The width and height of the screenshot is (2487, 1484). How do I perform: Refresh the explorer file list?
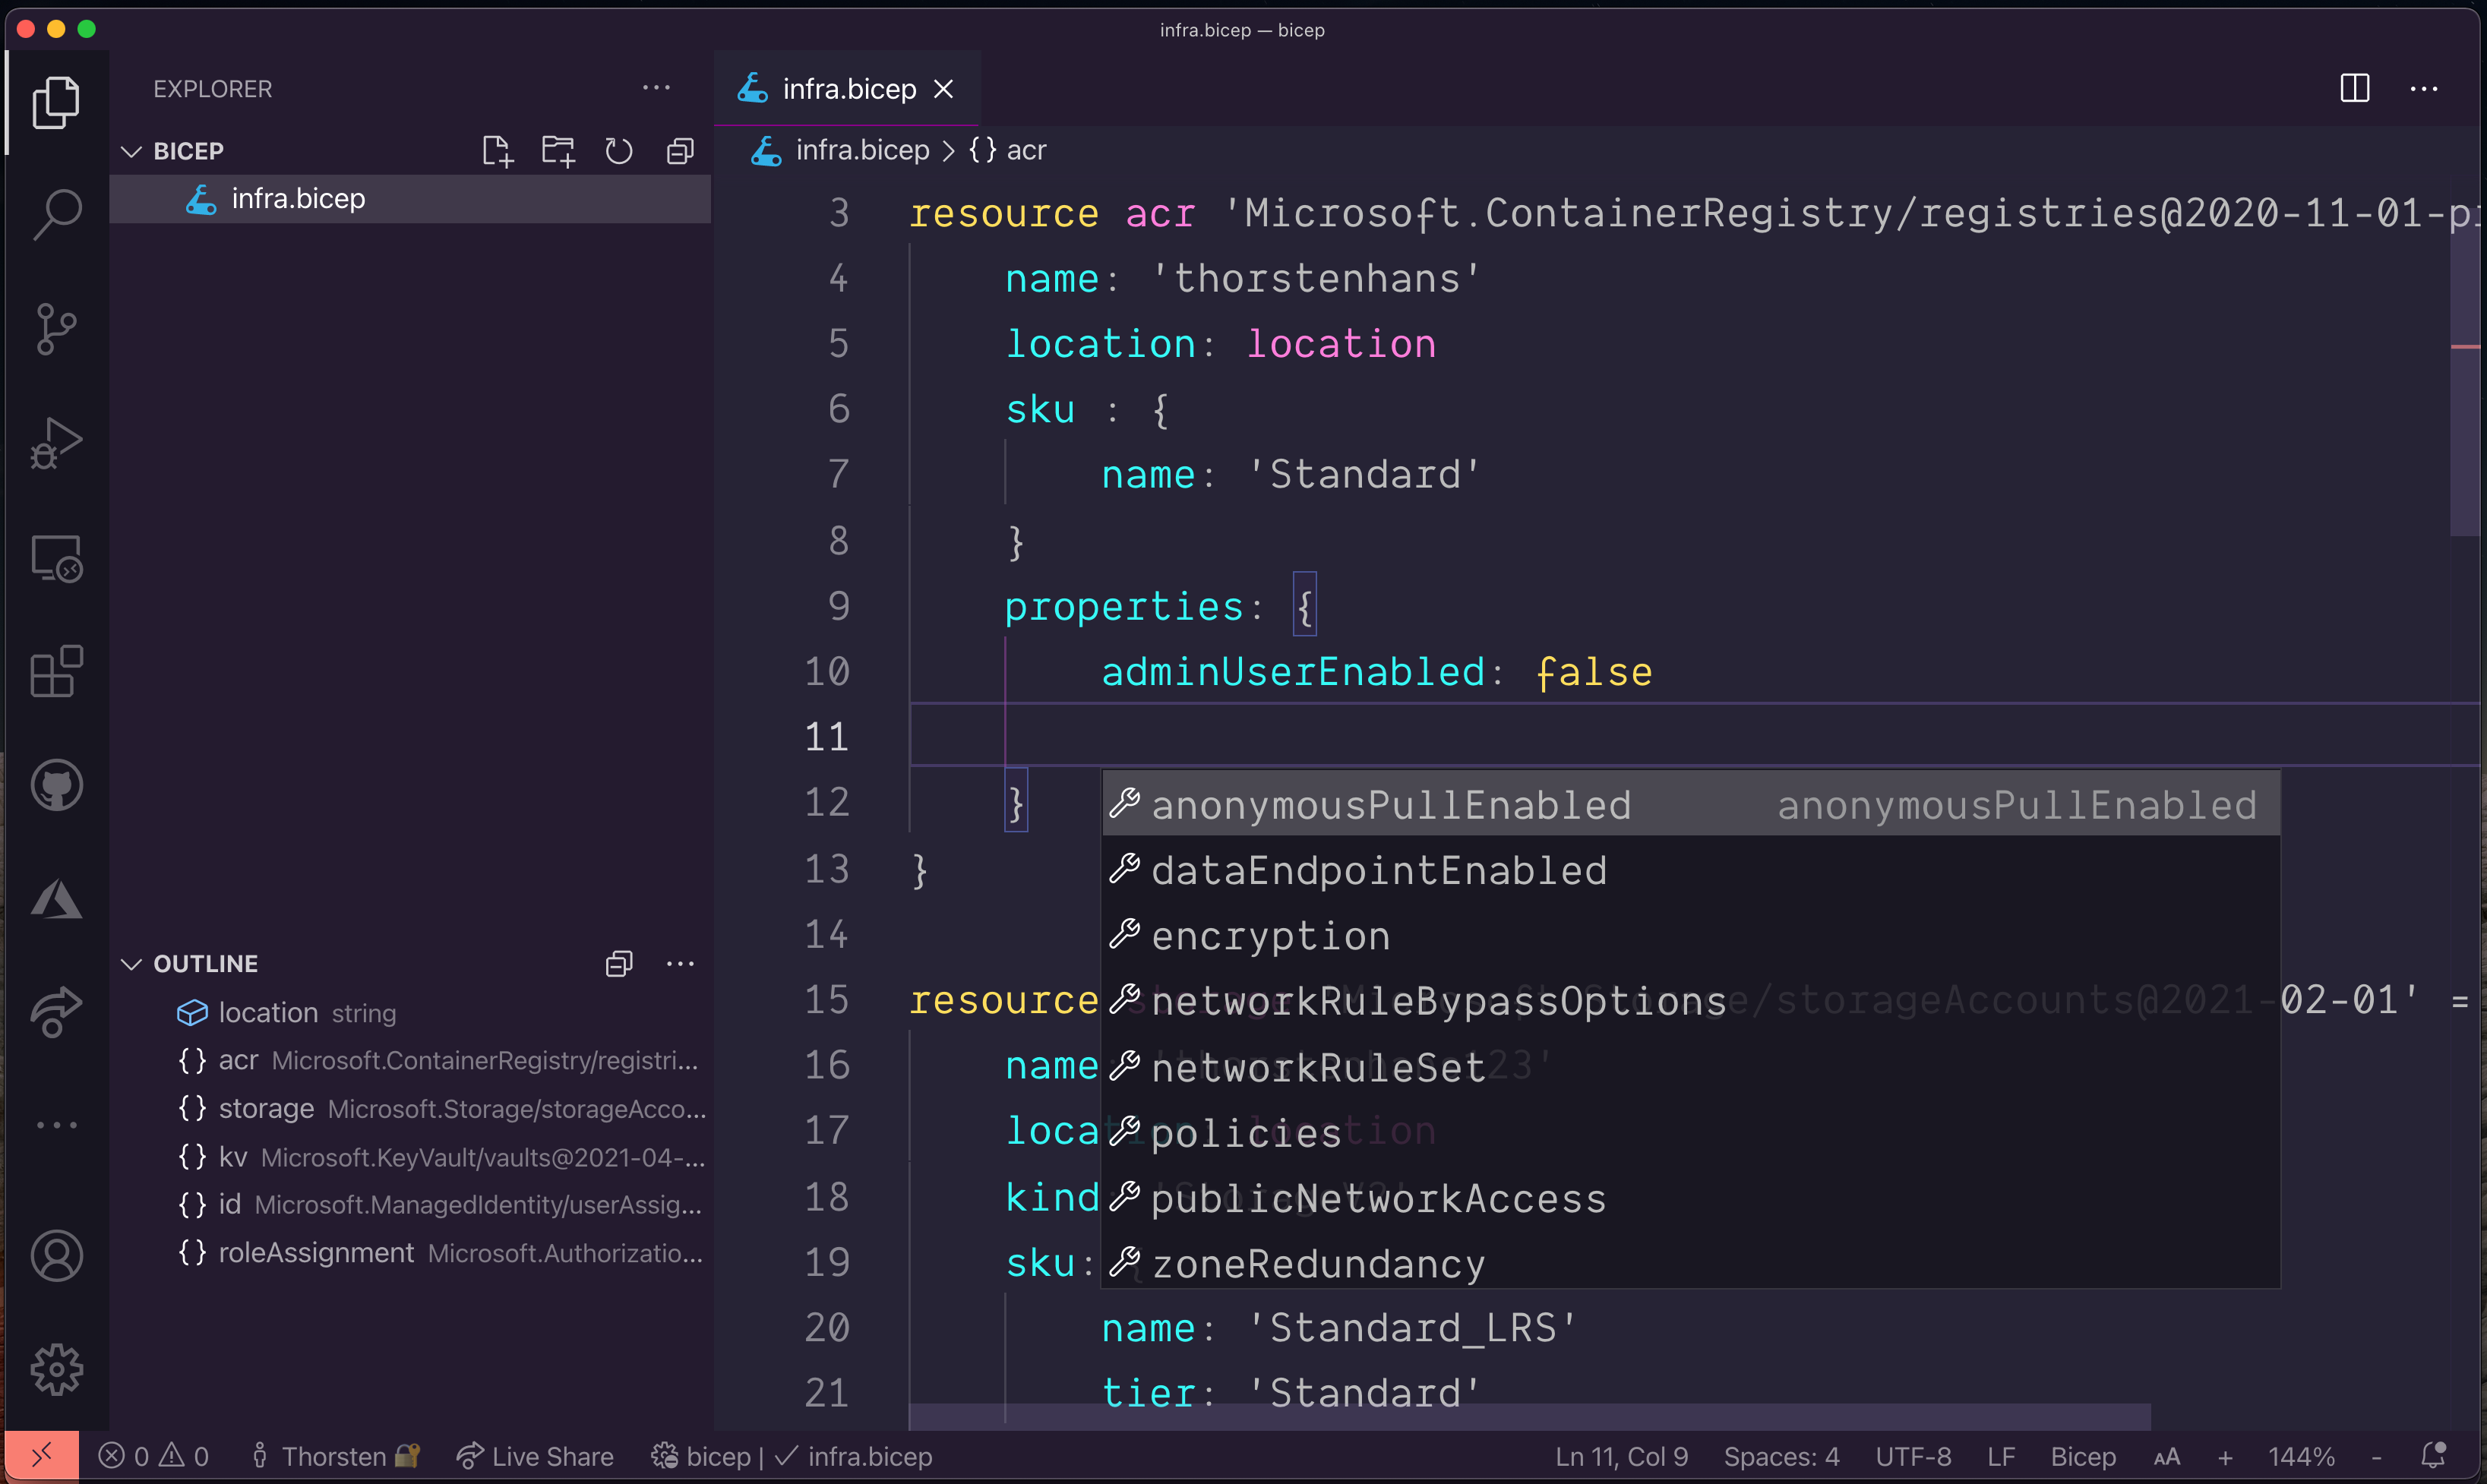point(619,151)
